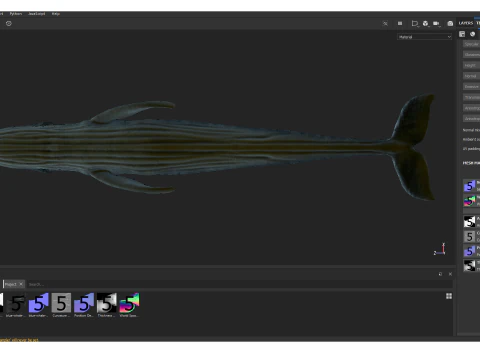Select the black-and-white ambient occlusion mesh map slot

470,222
